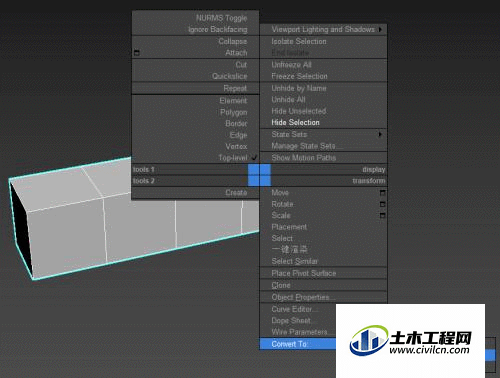Select the Move transform
The image size is (500, 378).
(280, 192)
